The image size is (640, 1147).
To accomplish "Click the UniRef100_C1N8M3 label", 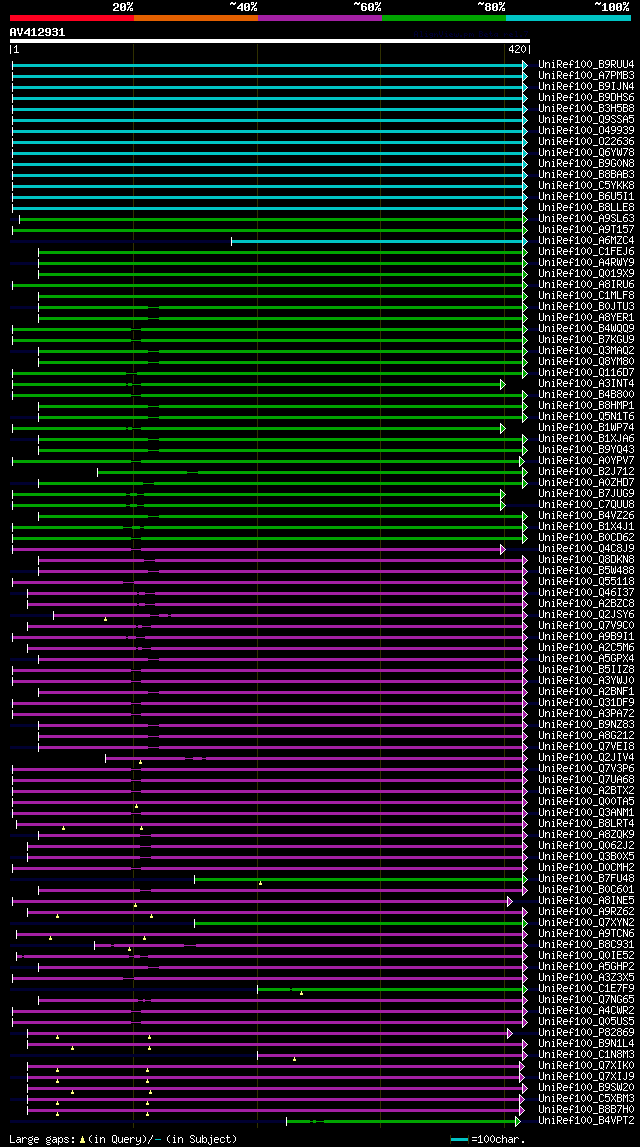I will pos(586,1055).
